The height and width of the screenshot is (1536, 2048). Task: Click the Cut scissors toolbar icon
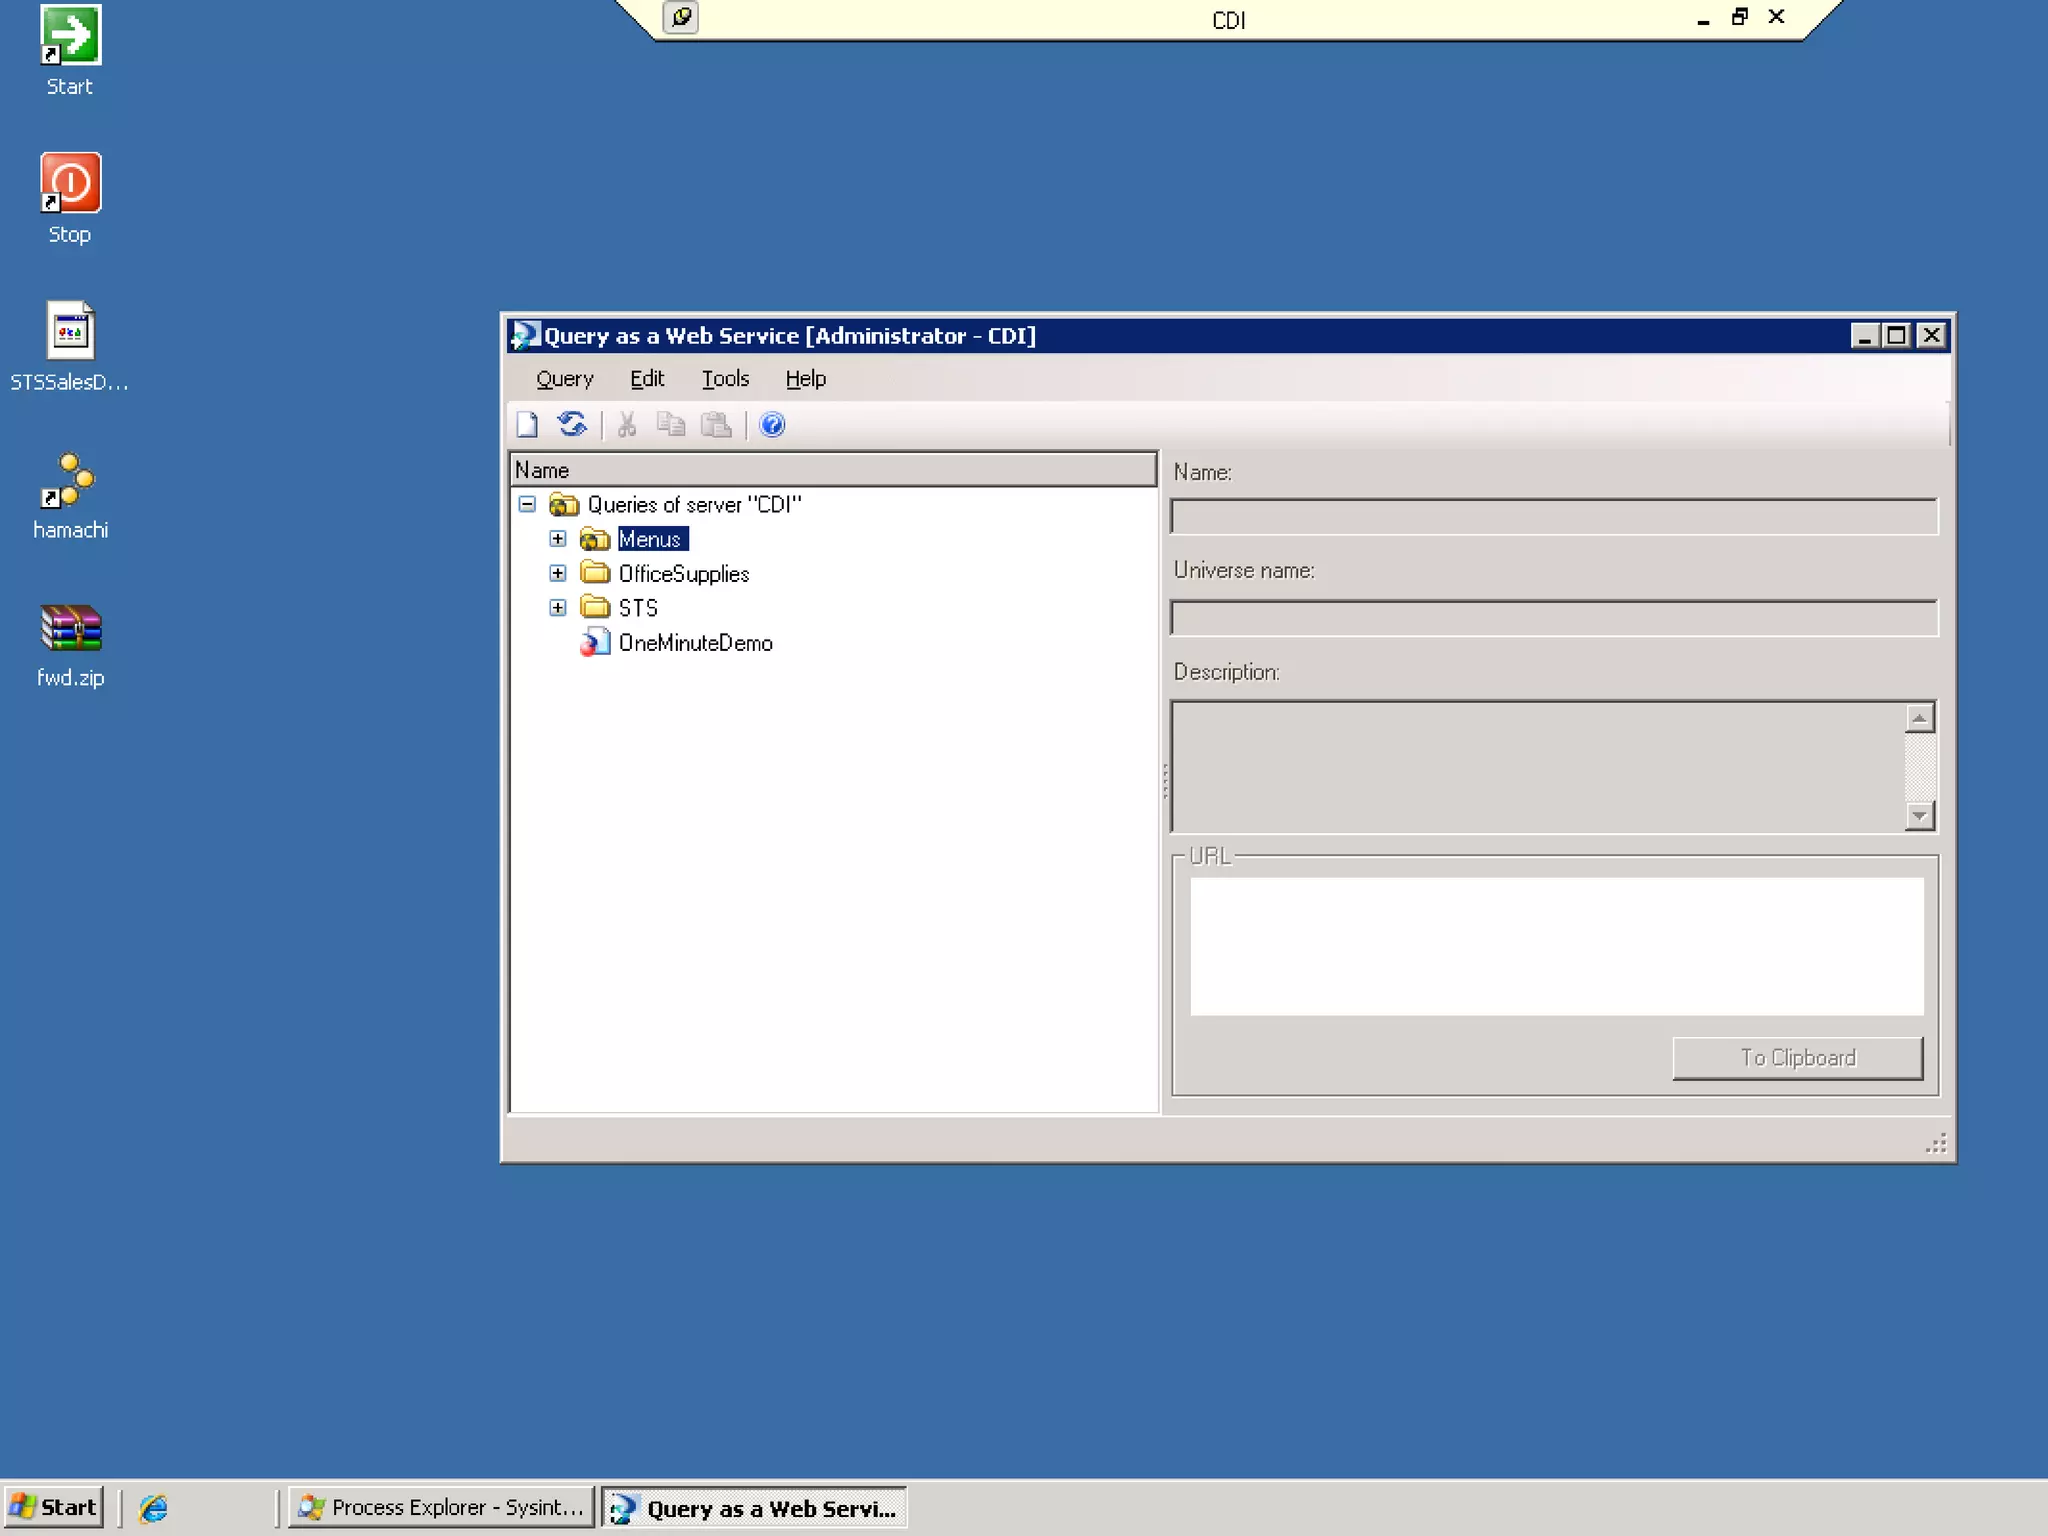pyautogui.click(x=627, y=425)
